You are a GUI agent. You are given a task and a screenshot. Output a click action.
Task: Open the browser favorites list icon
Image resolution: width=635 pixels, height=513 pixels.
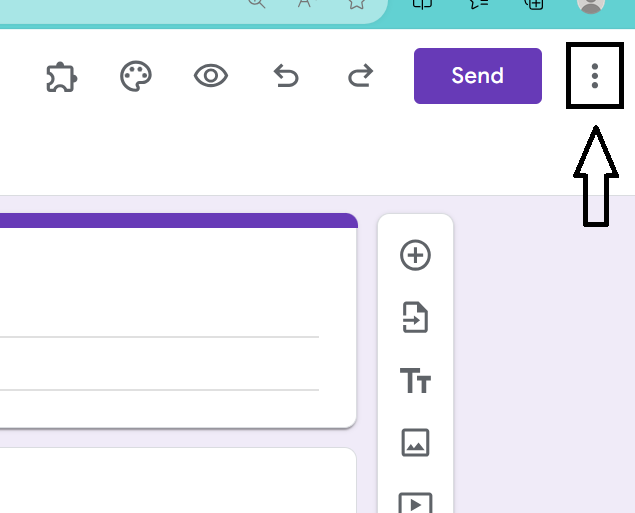pyautogui.click(x=479, y=4)
